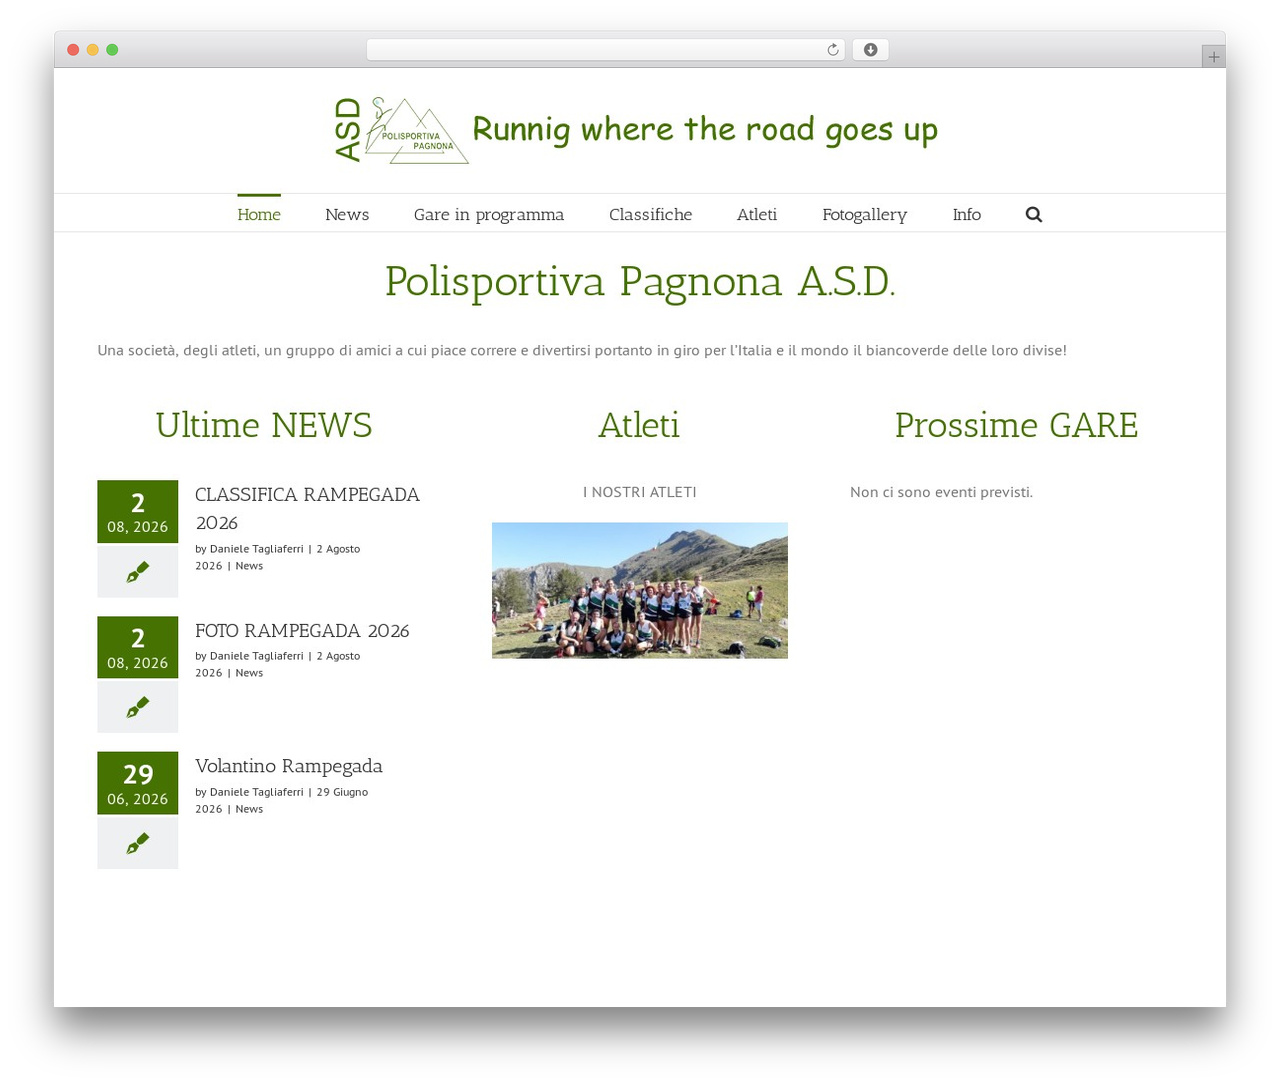Select Classifiche in the navigation
The image size is (1280, 1084).
coord(650,214)
